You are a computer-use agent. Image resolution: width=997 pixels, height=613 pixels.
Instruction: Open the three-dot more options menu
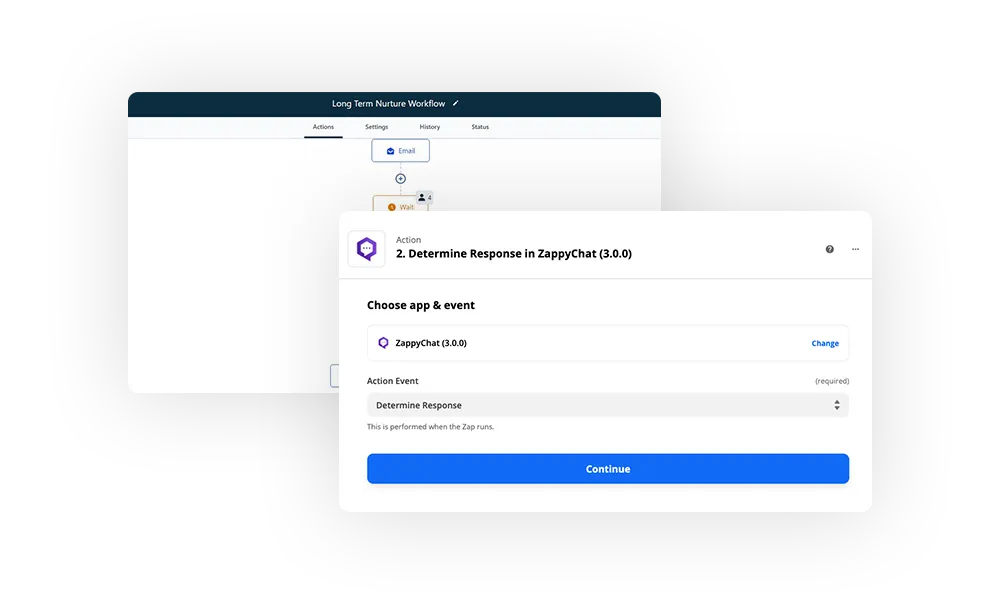click(x=855, y=249)
